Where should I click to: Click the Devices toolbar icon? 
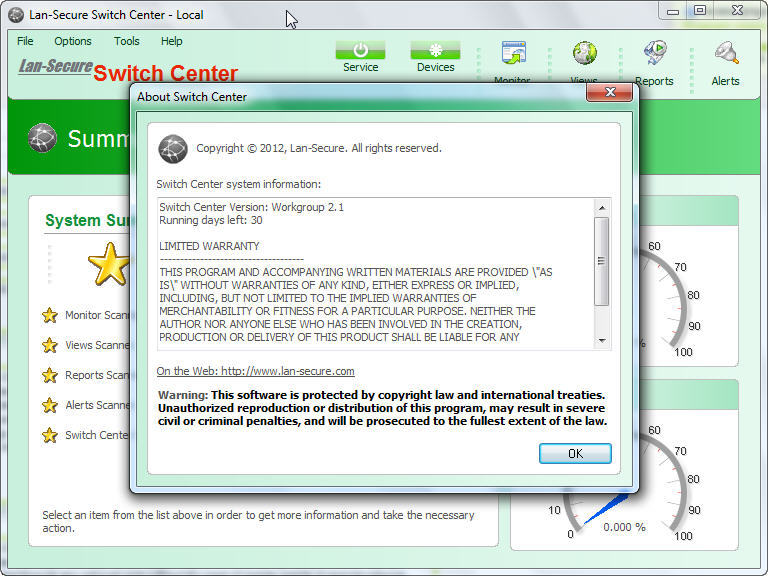point(435,50)
